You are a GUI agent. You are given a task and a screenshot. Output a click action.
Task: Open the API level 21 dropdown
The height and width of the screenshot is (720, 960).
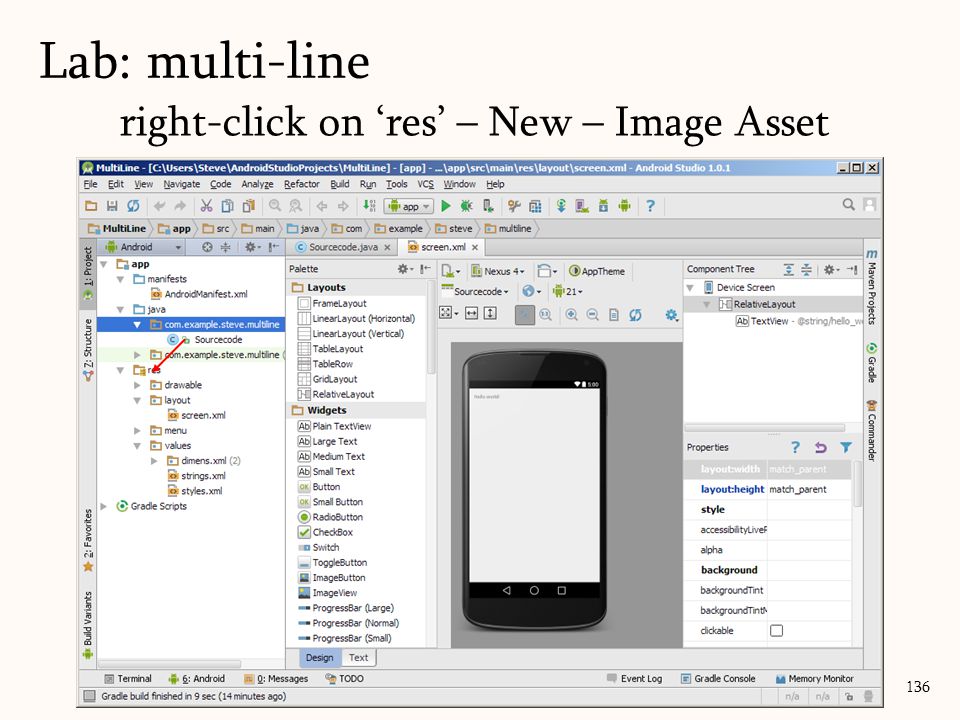click(568, 292)
